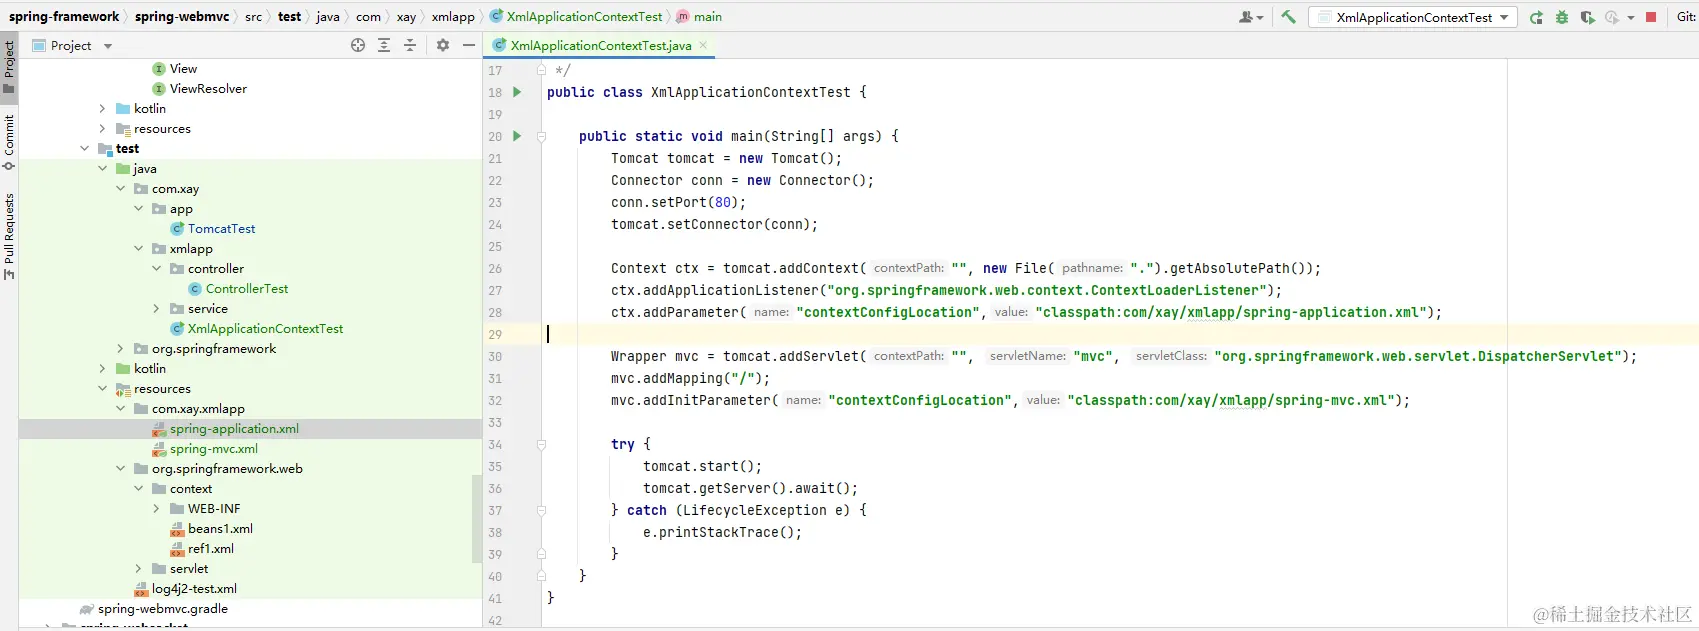The width and height of the screenshot is (1699, 631).
Task: Select ref1.xml in the project tree
Action: (211, 549)
